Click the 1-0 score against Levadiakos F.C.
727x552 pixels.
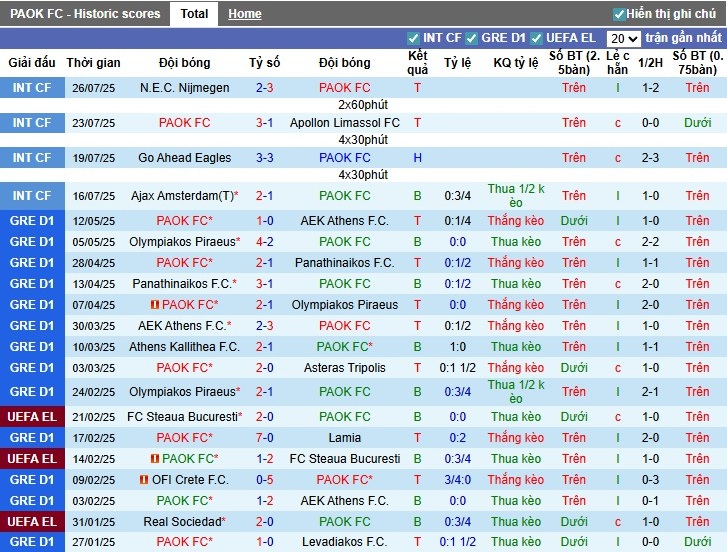click(x=264, y=541)
